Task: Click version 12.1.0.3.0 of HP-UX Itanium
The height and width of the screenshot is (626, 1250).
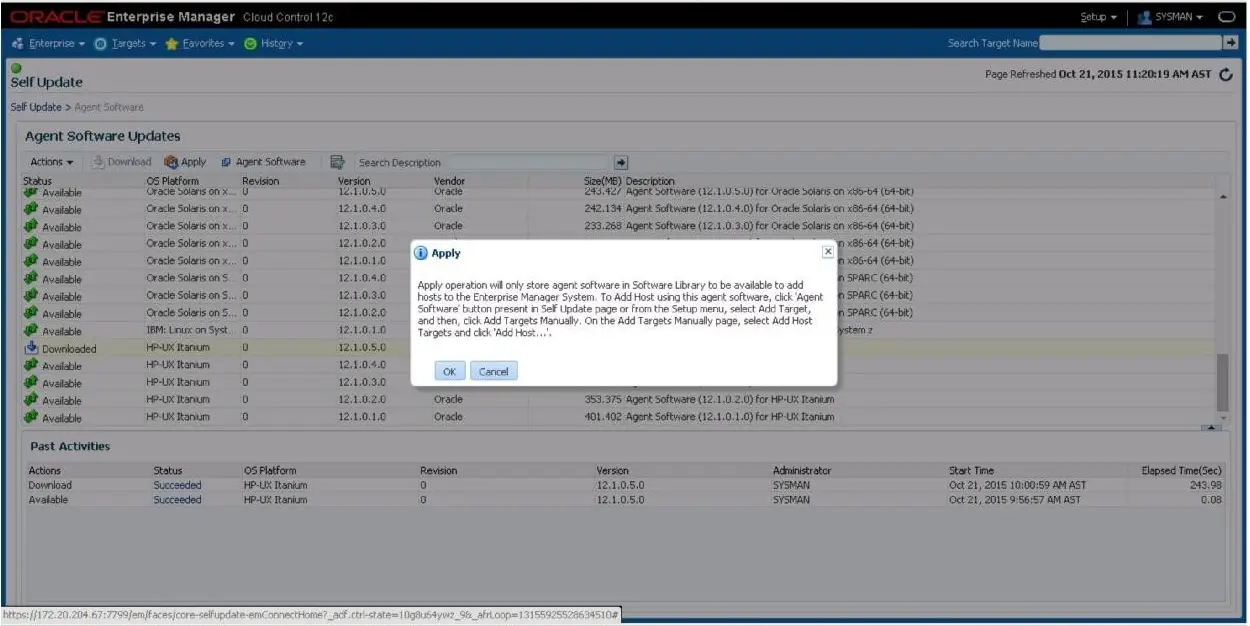Action: (361, 382)
